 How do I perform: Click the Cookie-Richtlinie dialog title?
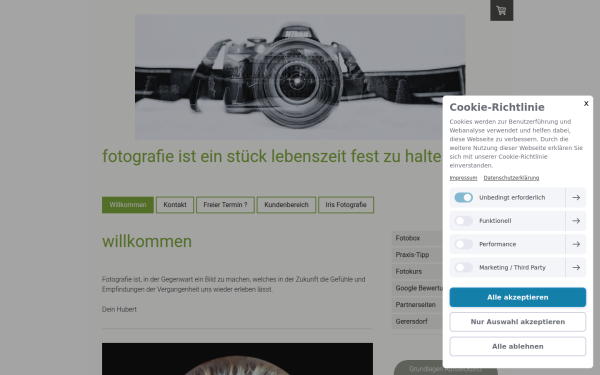coord(497,107)
